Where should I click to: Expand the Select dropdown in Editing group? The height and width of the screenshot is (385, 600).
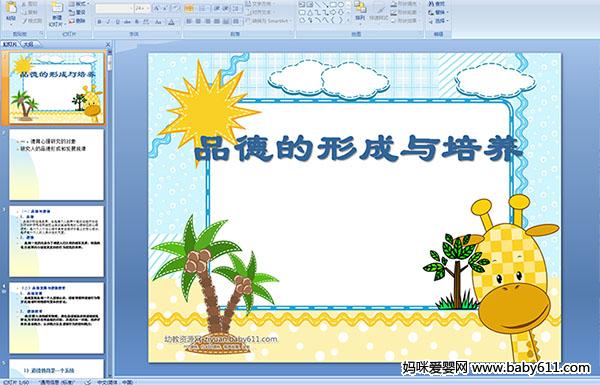point(447,21)
